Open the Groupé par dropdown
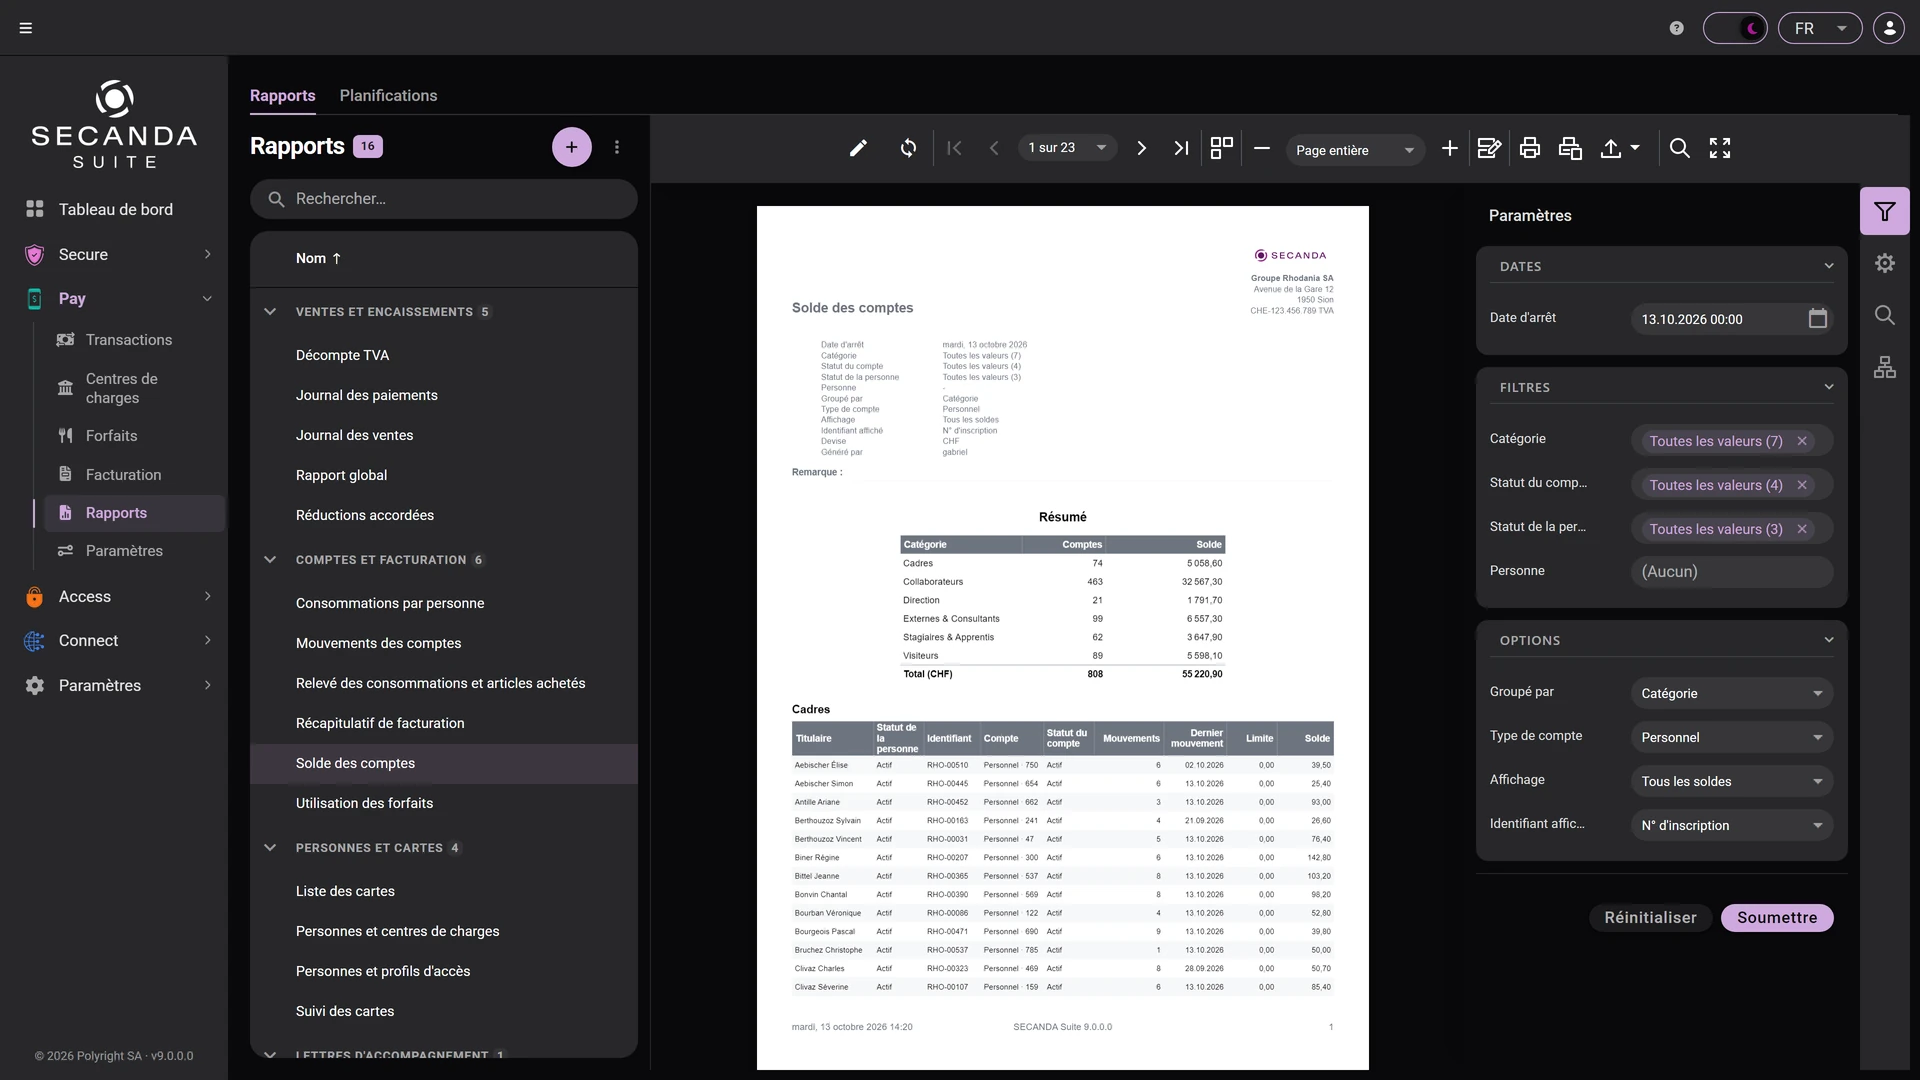Viewport: 1920px width, 1080px height. [x=1731, y=693]
